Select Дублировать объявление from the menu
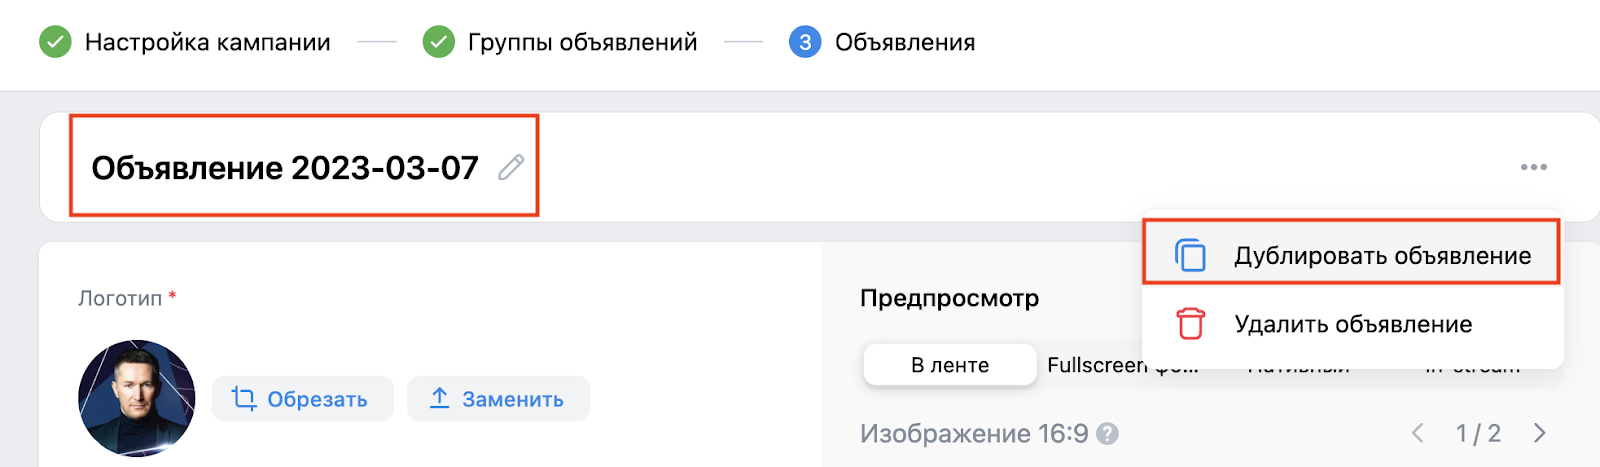1600x467 pixels. point(1382,256)
